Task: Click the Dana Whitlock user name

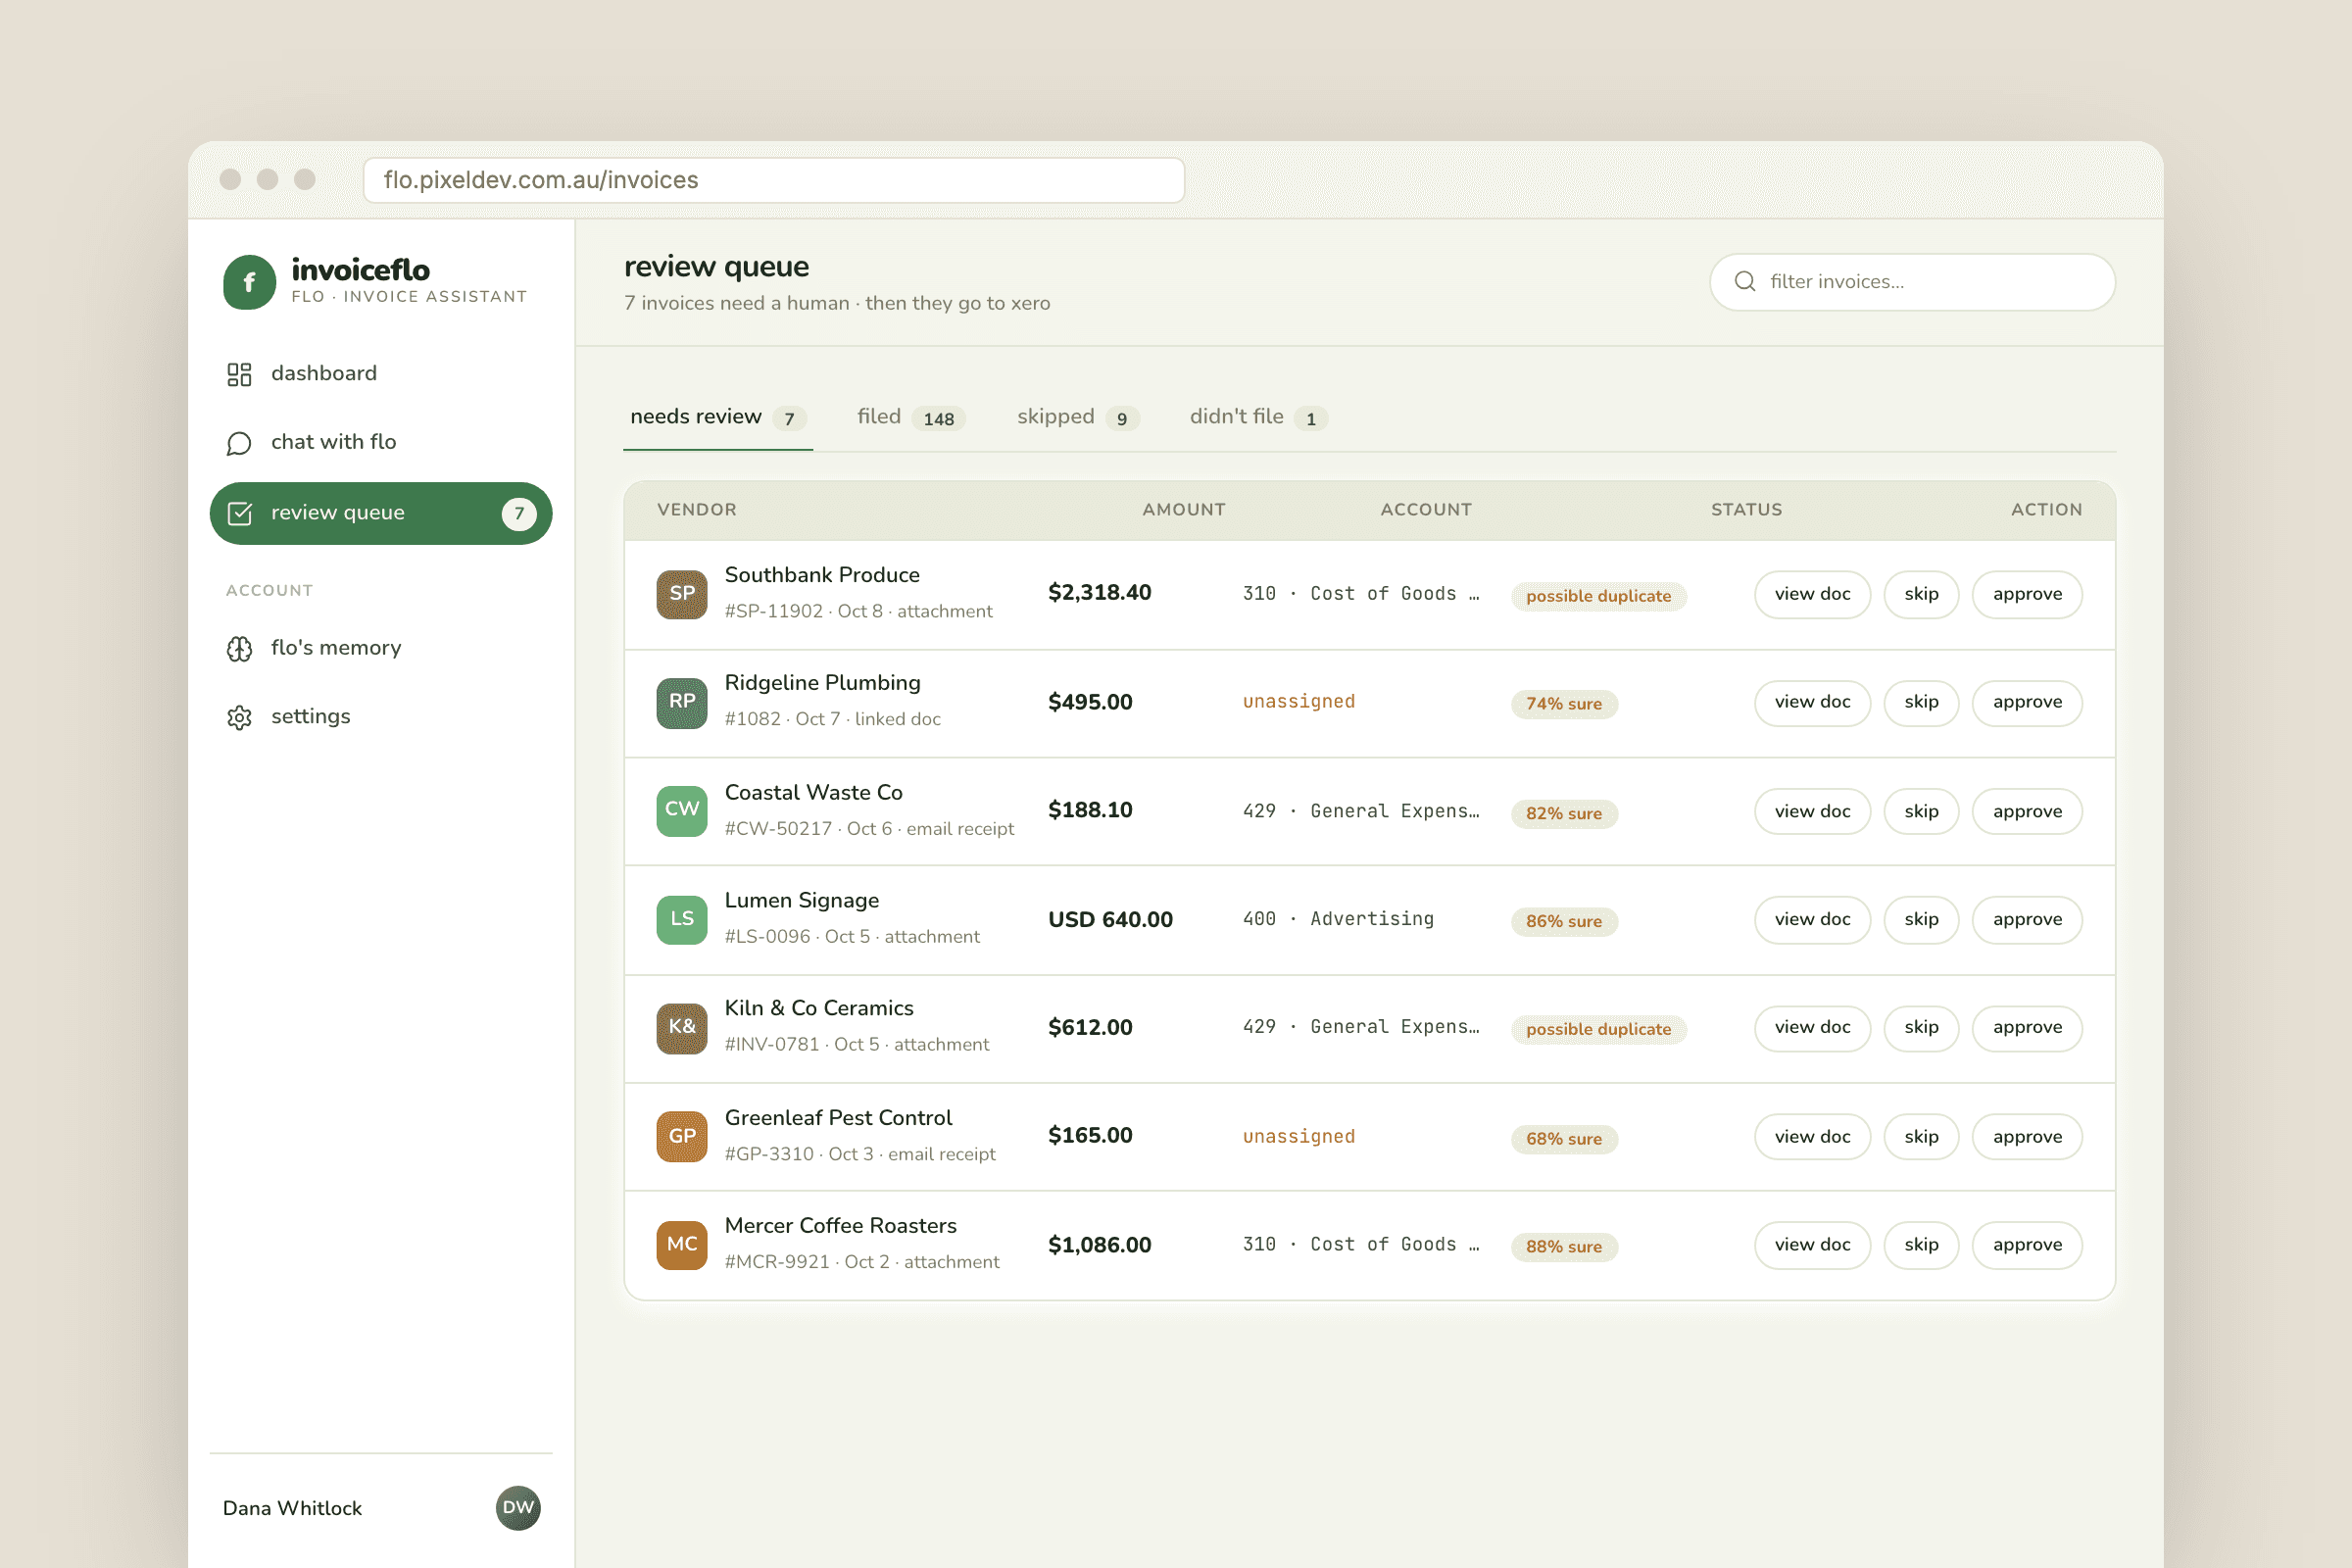Action: point(292,1508)
